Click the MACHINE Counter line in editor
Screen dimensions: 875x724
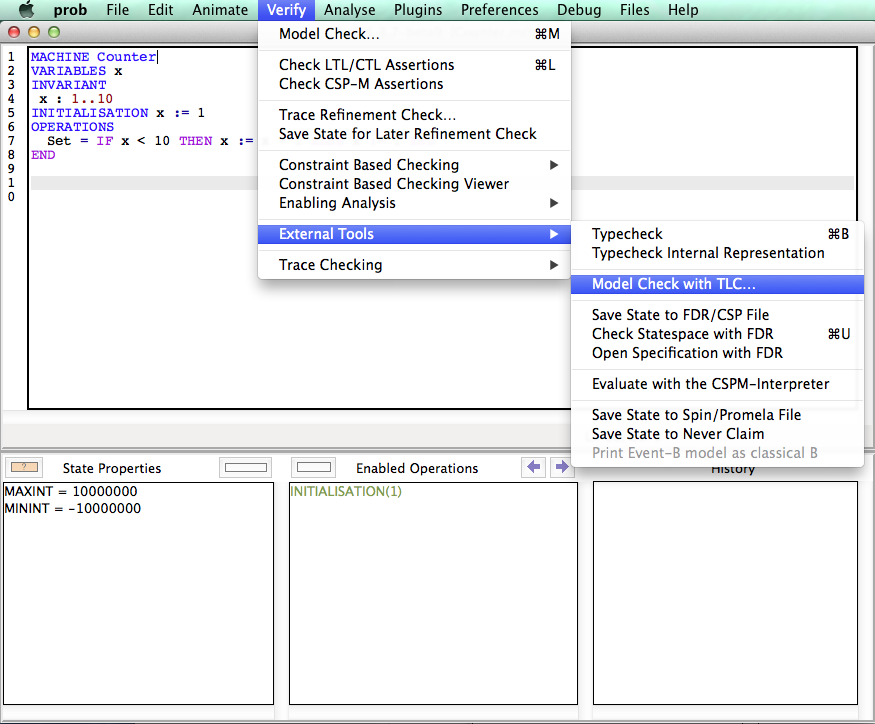pos(93,57)
